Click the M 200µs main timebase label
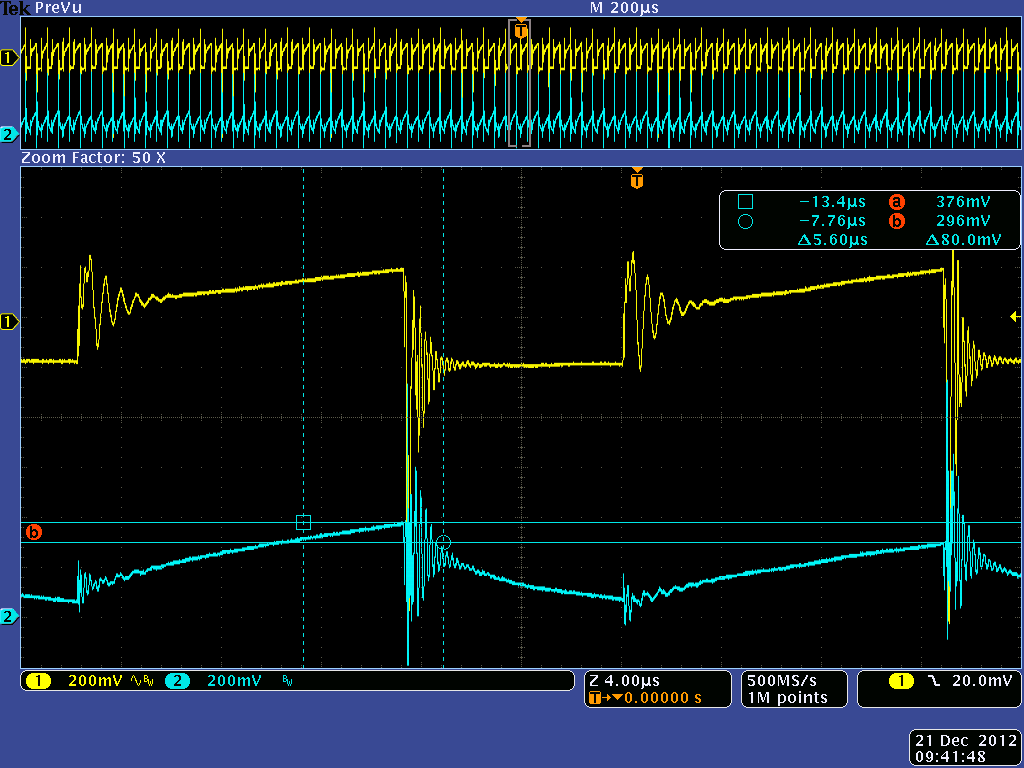This screenshot has width=1024, height=768. click(624, 8)
